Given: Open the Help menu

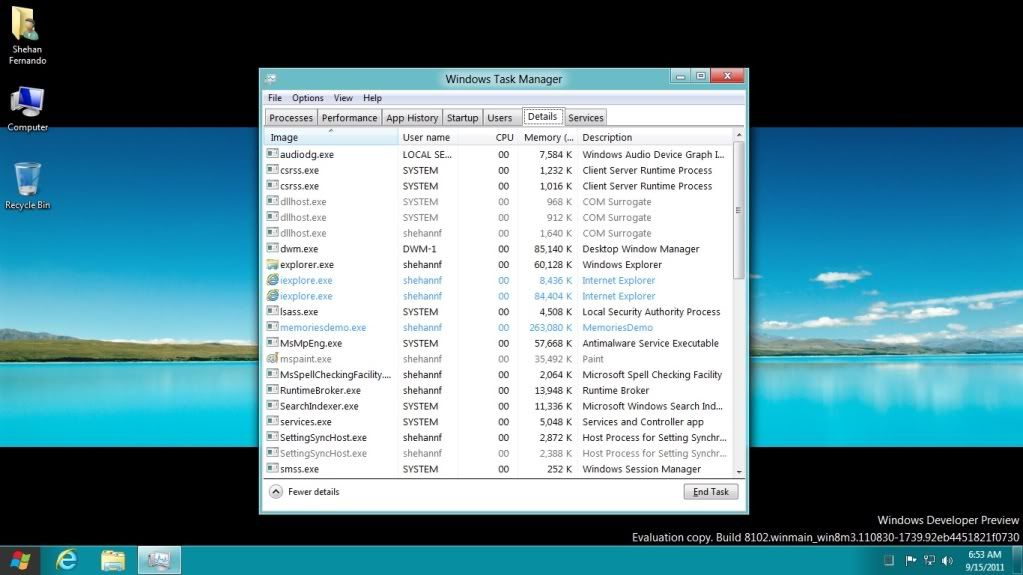Looking at the screenshot, I should click(x=372, y=98).
